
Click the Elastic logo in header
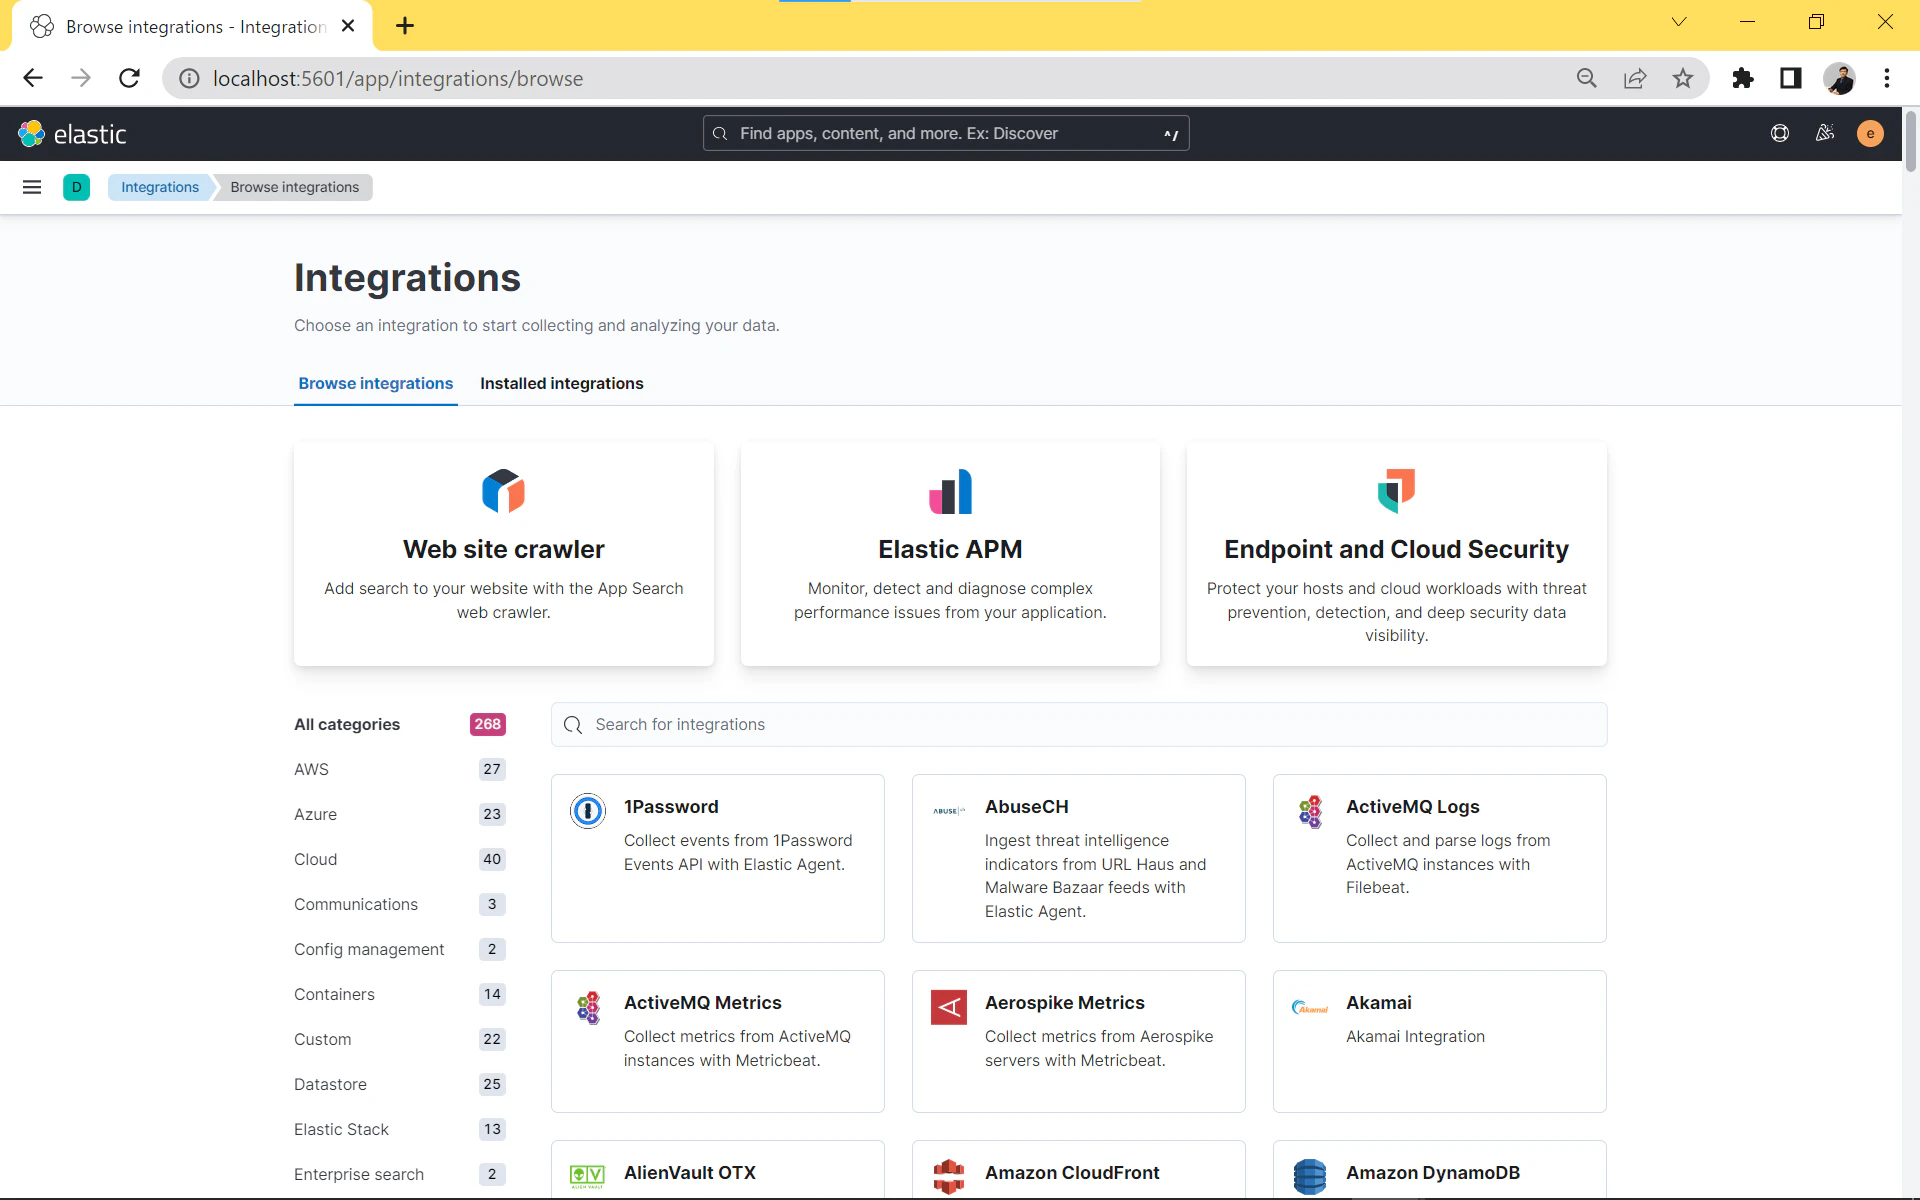click(x=72, y=134)
